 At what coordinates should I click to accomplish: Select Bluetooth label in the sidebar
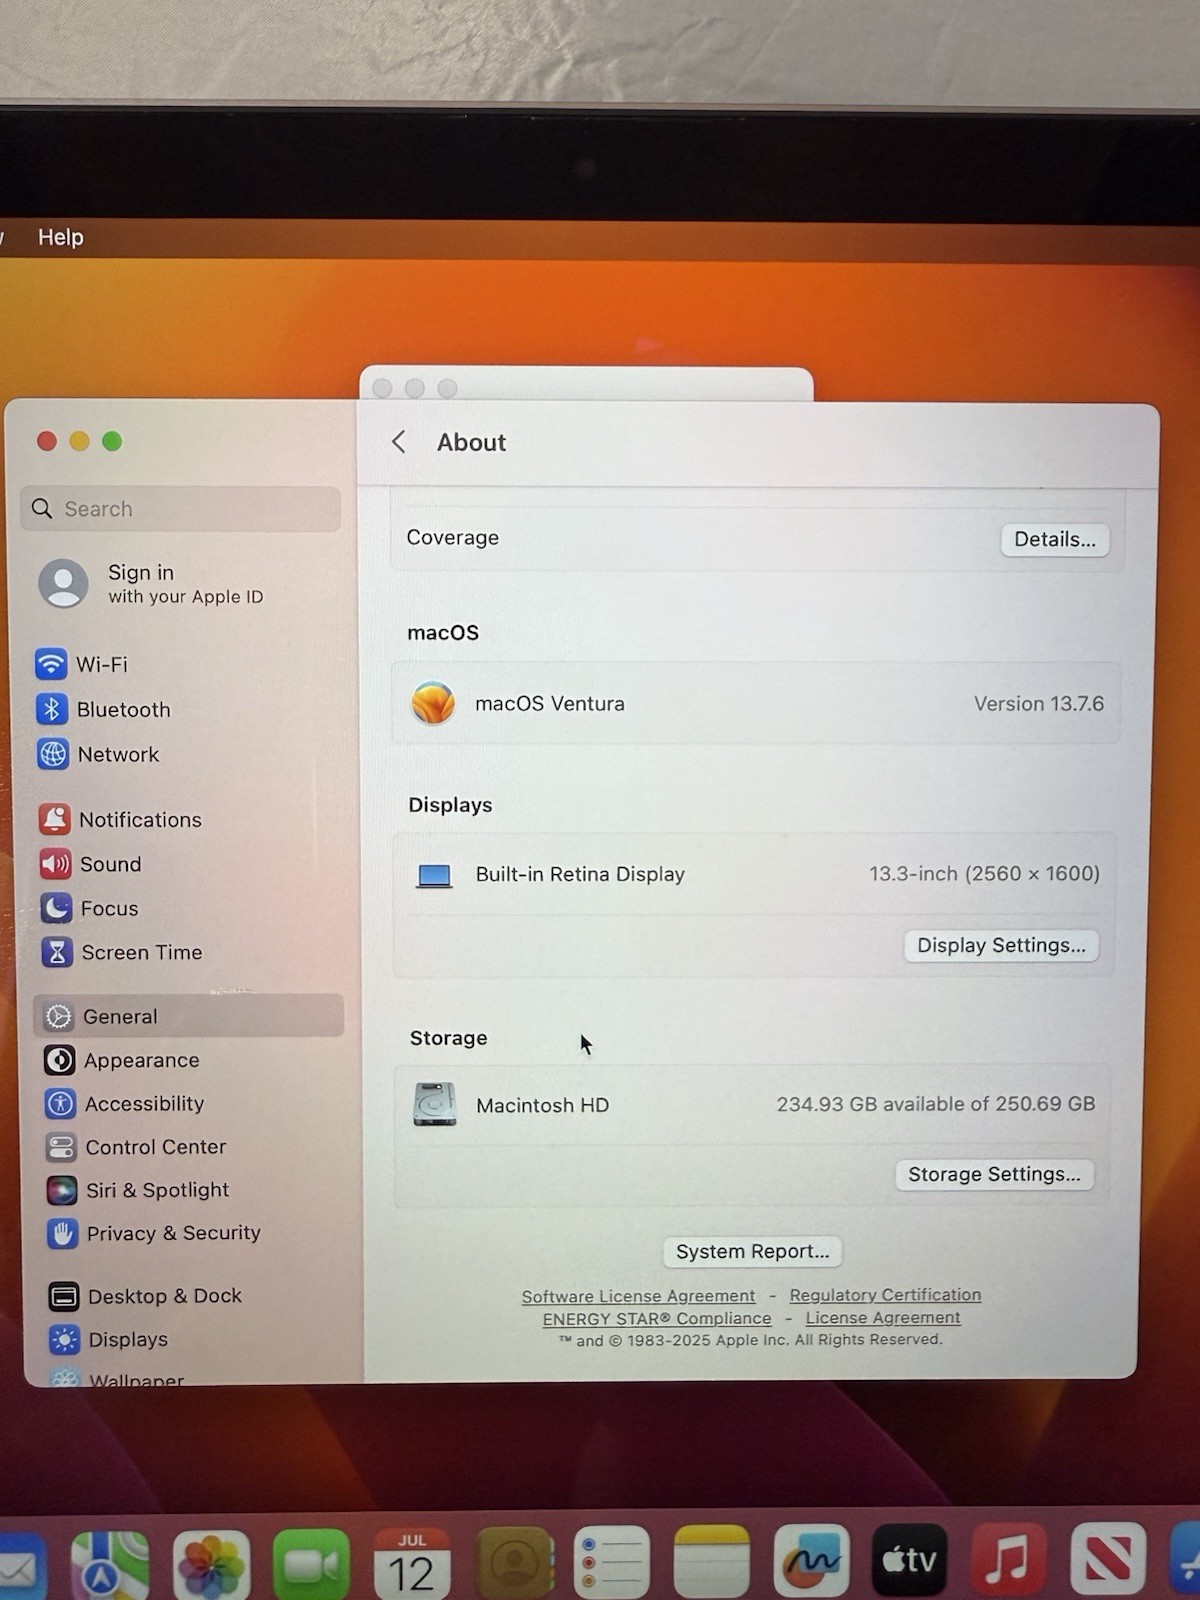pyautogui.click(x=124, y=710)
